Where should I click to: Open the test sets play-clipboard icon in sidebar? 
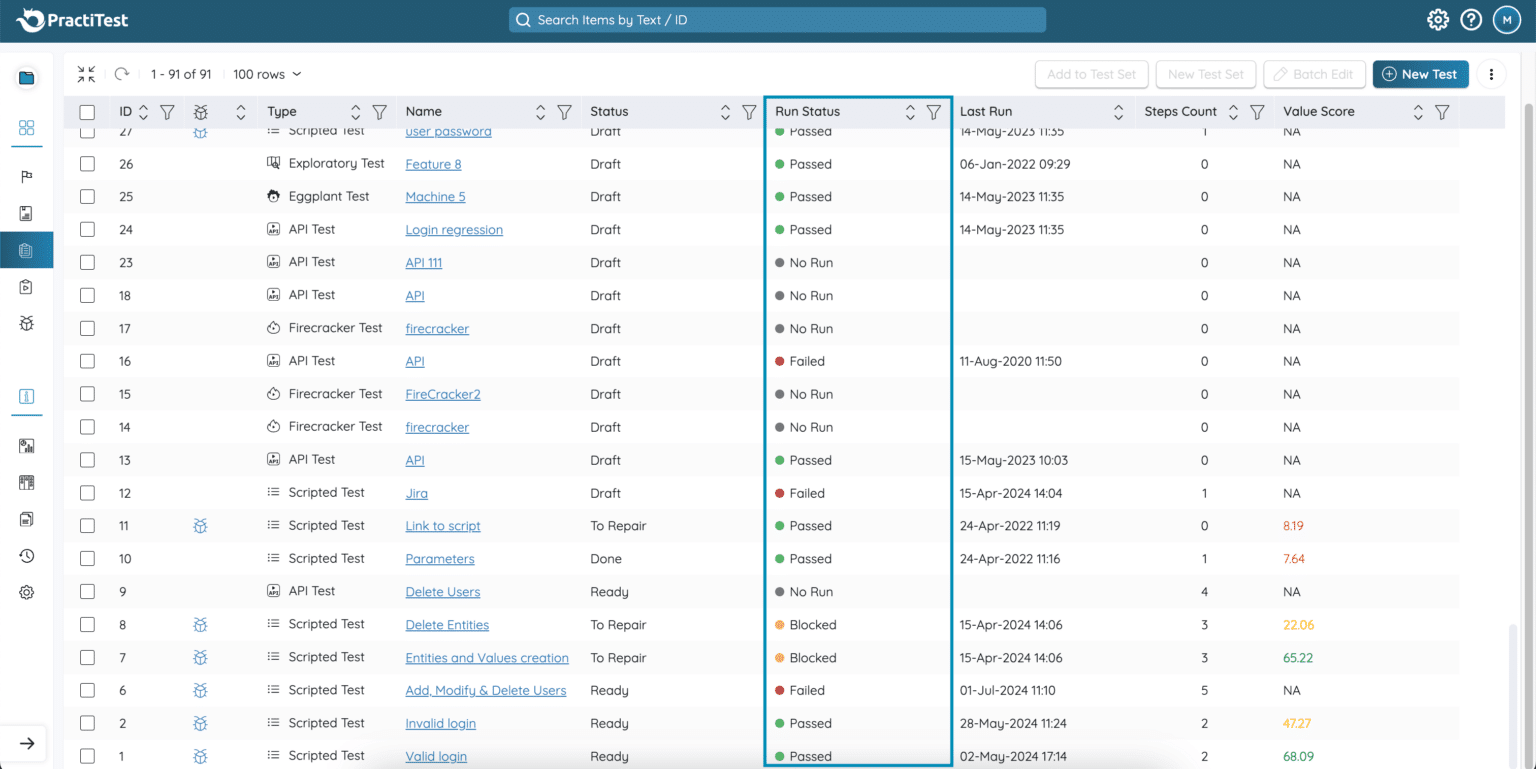tap(27, 287)
